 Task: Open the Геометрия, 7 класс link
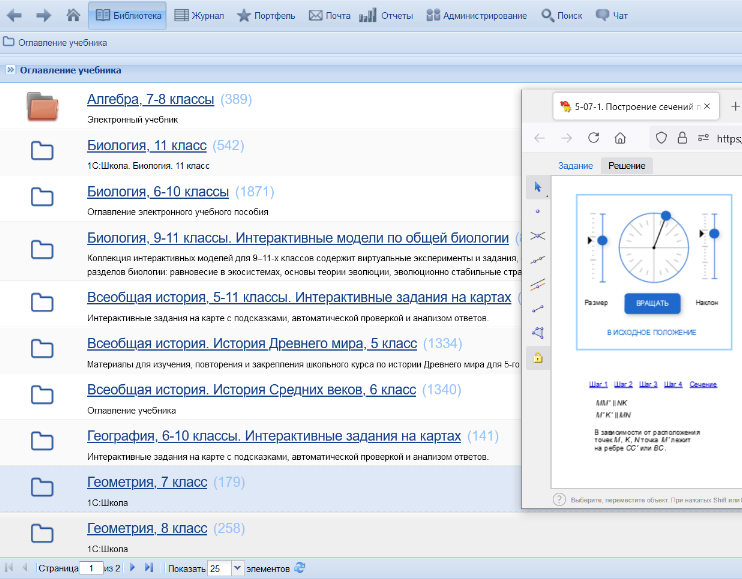click(147, 482)
